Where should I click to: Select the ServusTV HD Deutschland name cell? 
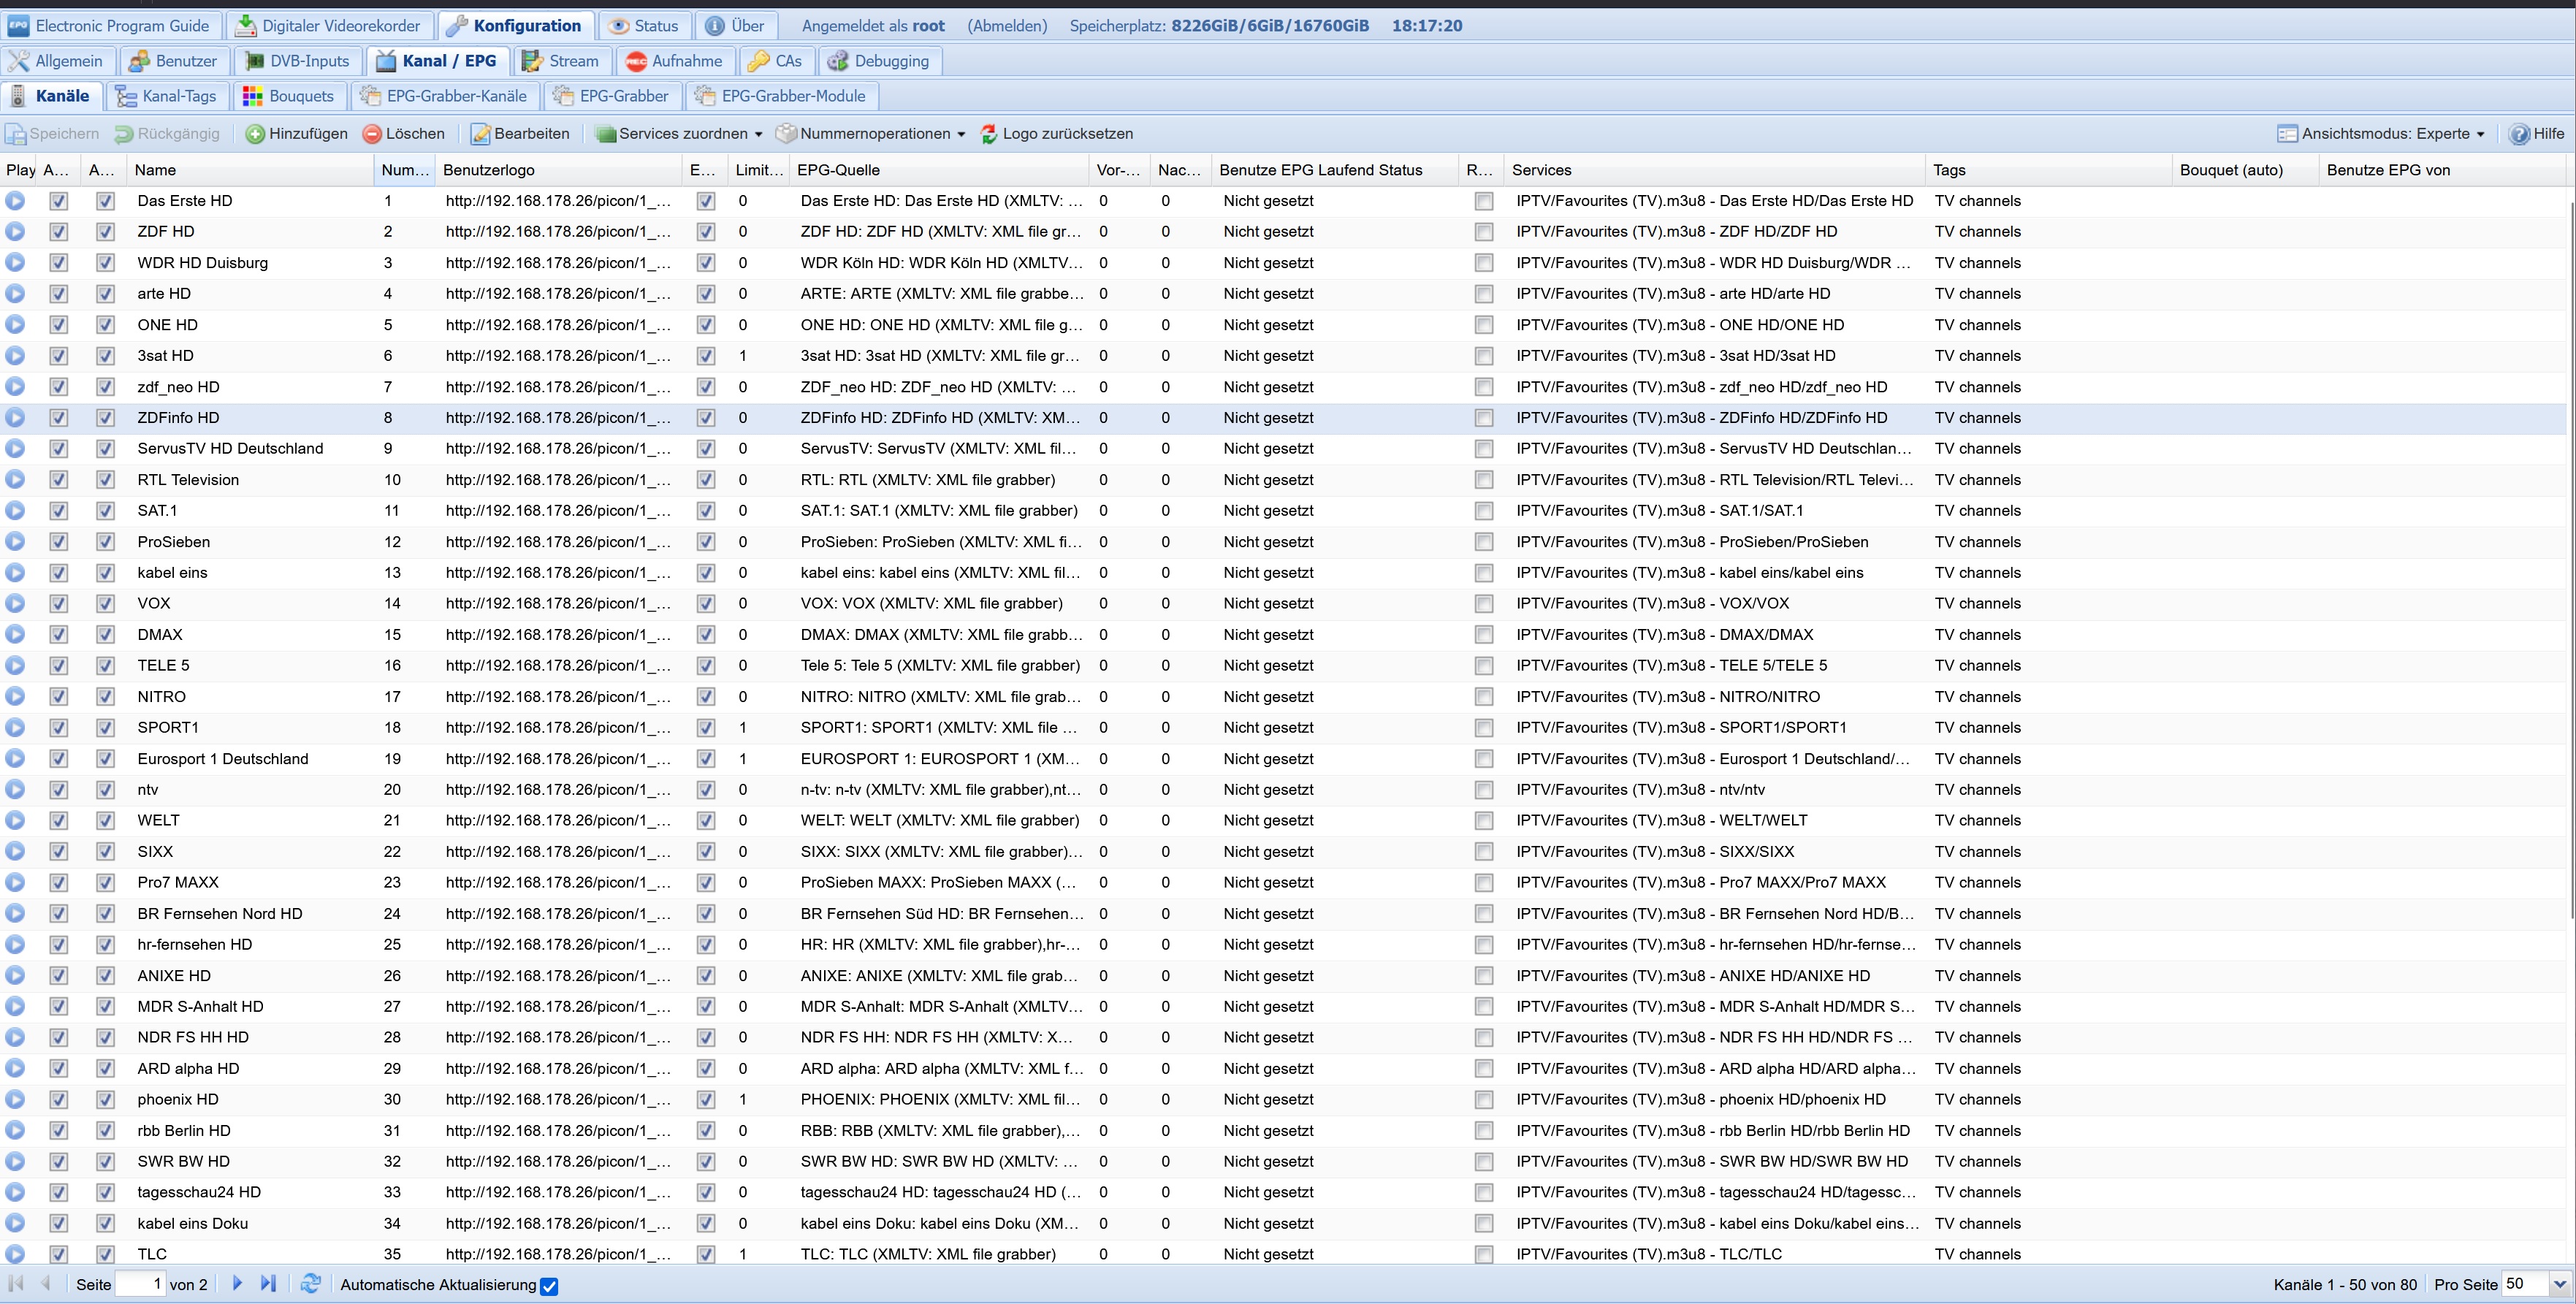pyautogui.click(x=251, y=449)
